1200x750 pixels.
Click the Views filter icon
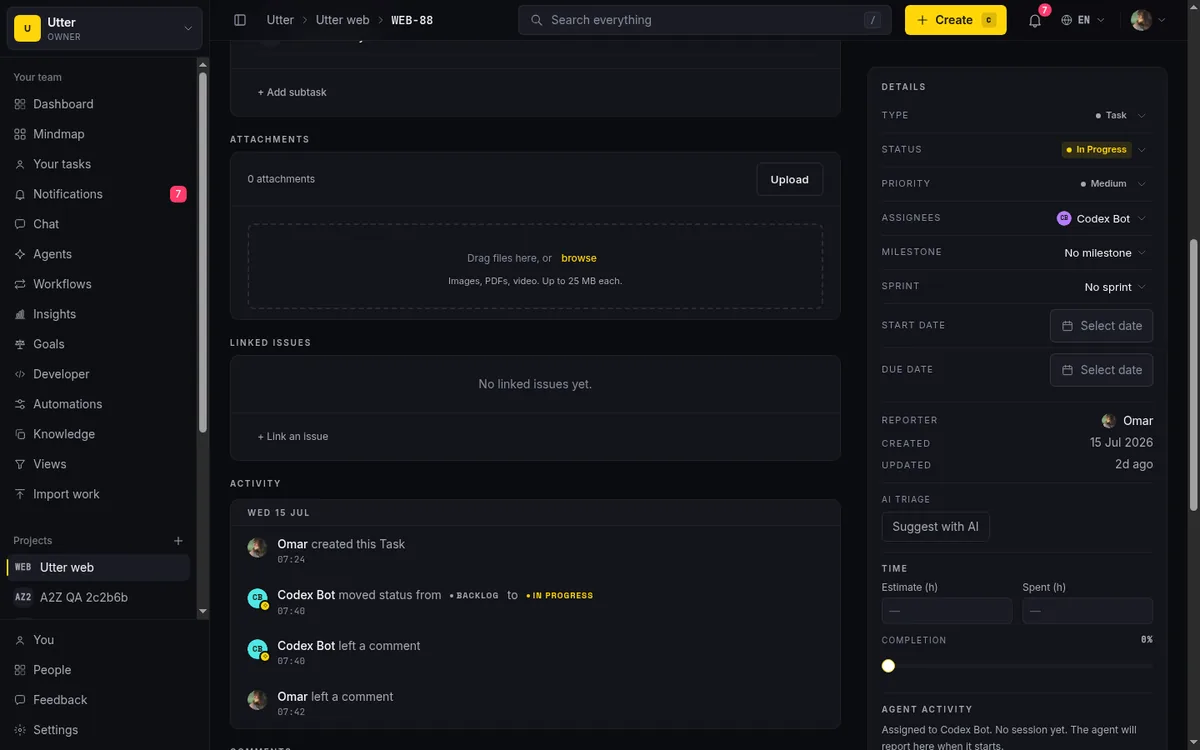coord(20,464)
